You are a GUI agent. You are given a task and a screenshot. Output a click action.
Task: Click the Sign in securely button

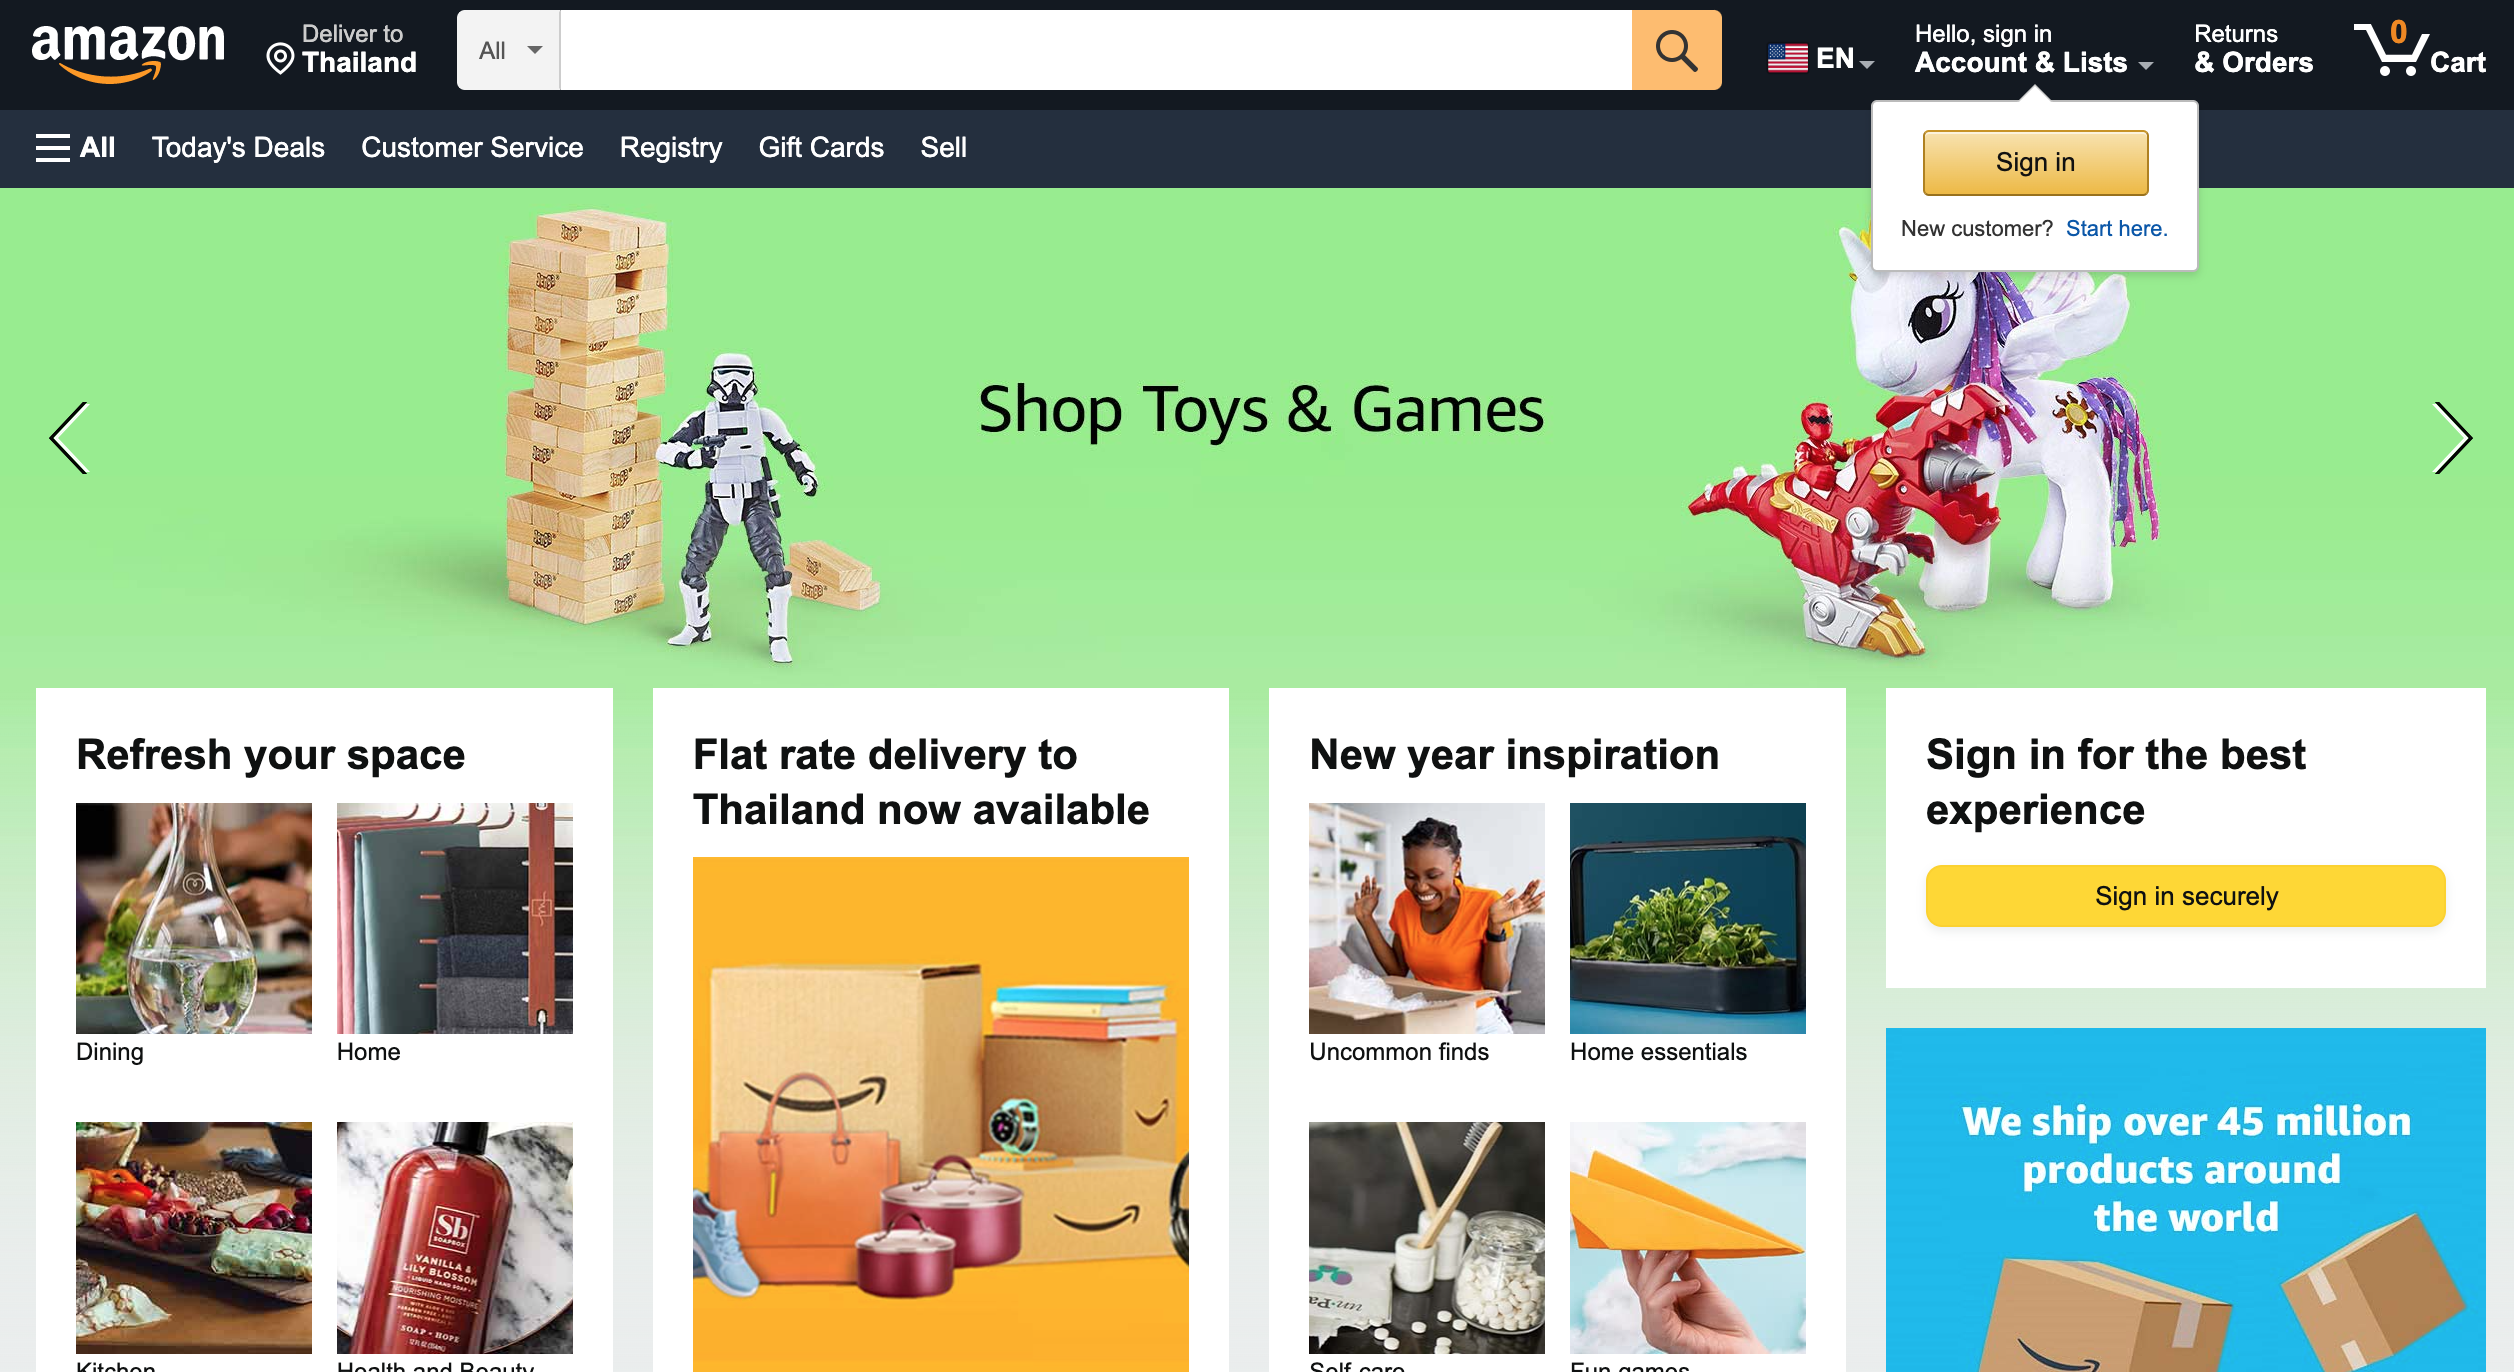(x=2185, y=896)
